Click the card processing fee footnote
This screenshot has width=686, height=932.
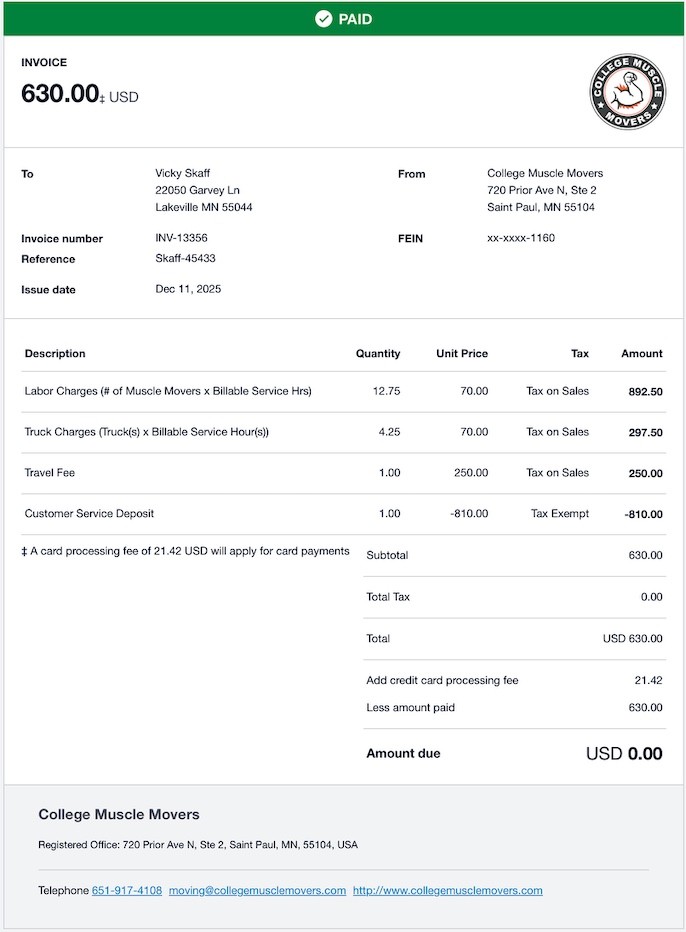click(x=188, y=551)
